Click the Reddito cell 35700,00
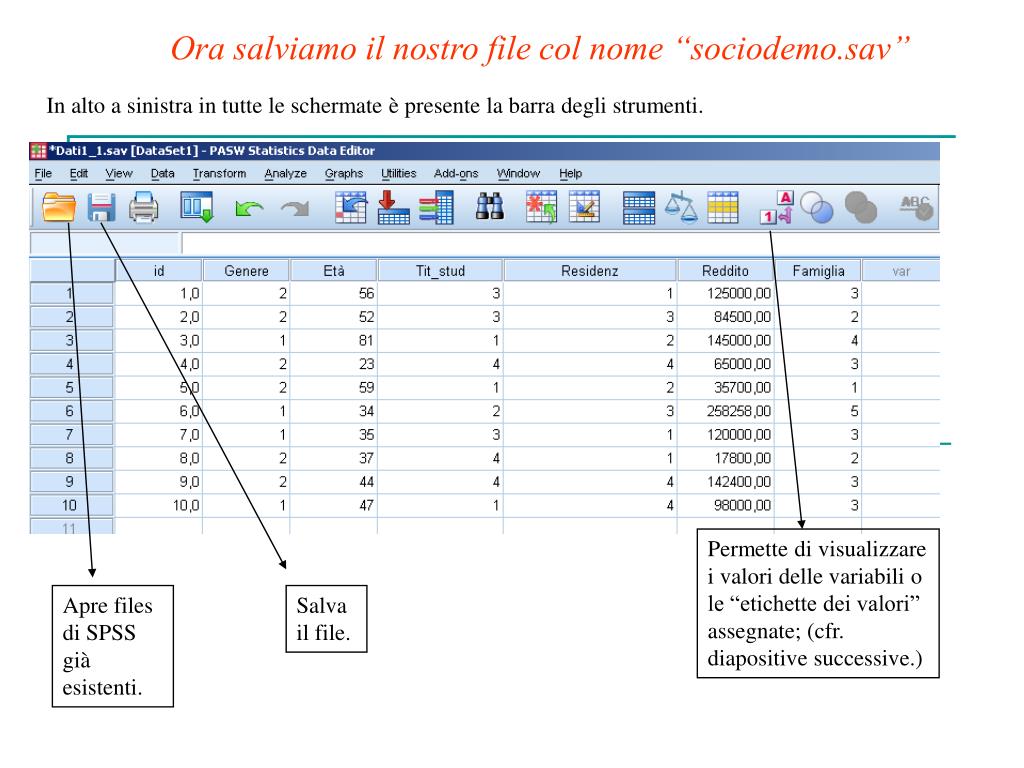This screenshot has height=768, width=1024. pyautogui.click(x=726, y=388)
